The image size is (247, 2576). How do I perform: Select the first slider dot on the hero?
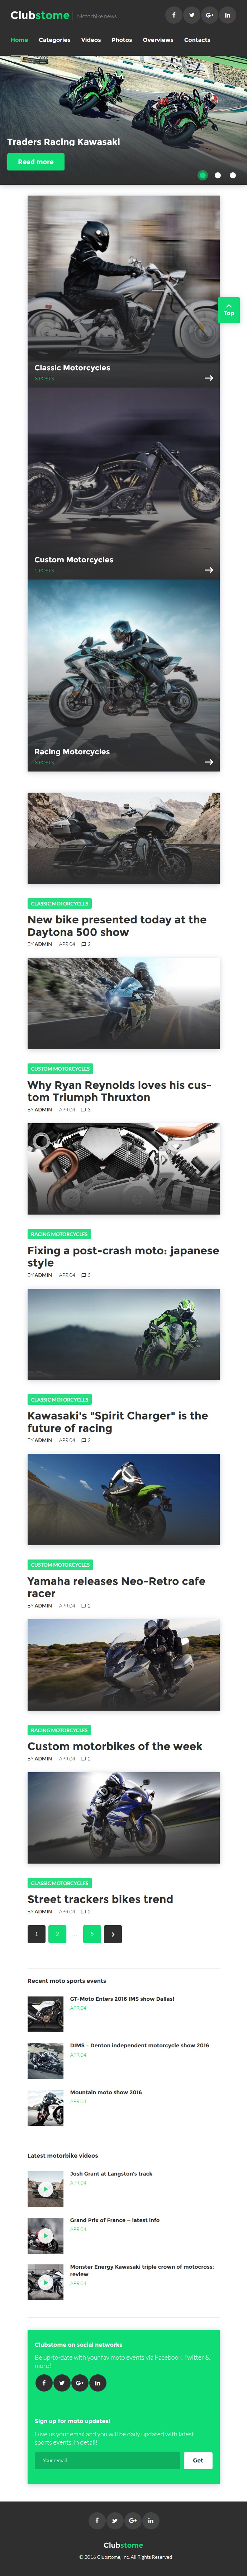click(x=203, y=175)
